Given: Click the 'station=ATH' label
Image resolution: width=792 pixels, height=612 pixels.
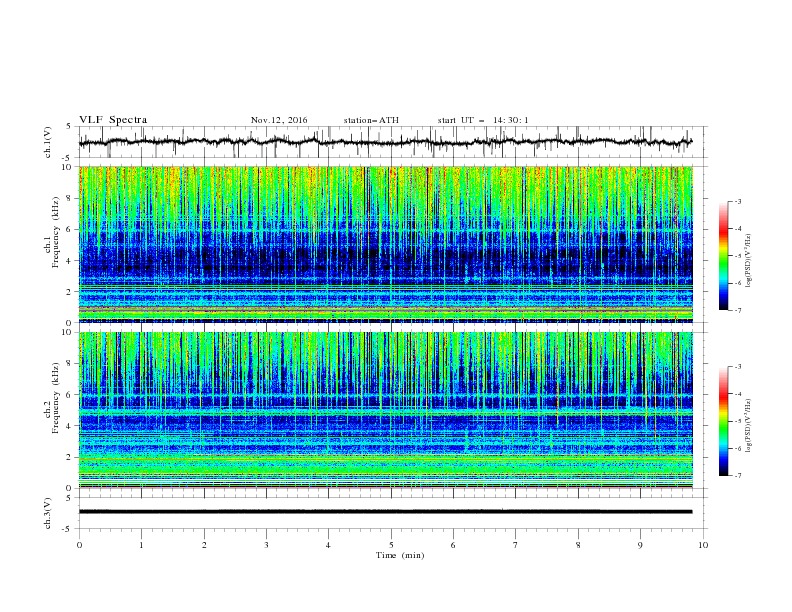Looking at the screenshot, I should tap(371, 120).
